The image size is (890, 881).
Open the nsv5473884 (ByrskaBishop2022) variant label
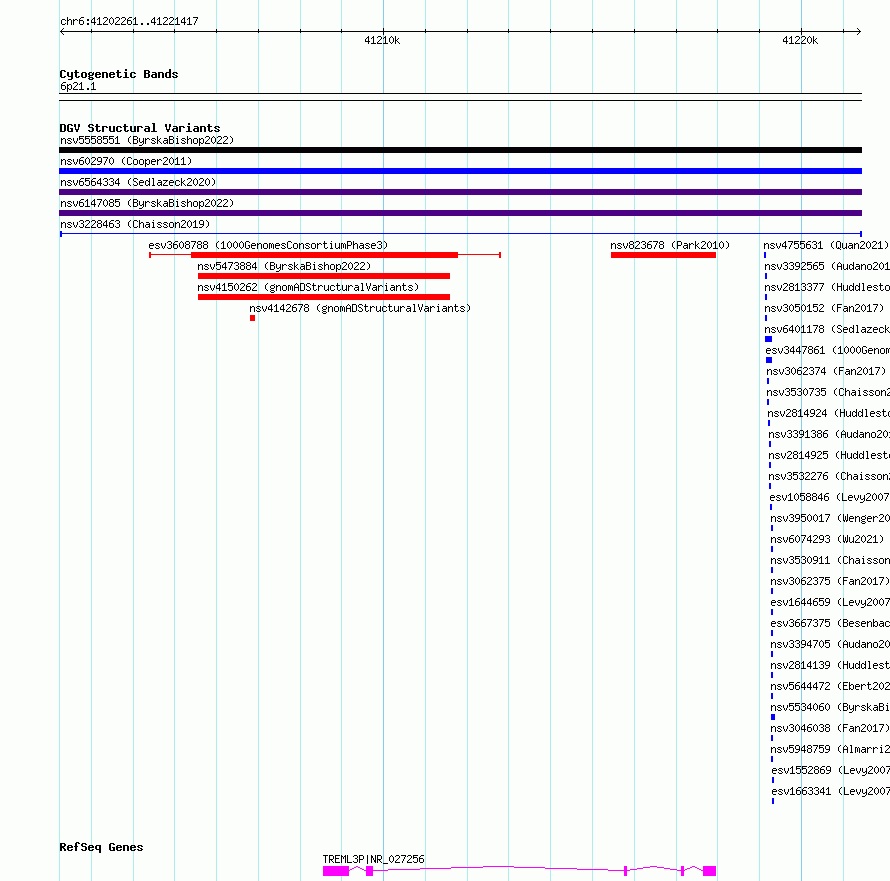click(x=284, y=266)
